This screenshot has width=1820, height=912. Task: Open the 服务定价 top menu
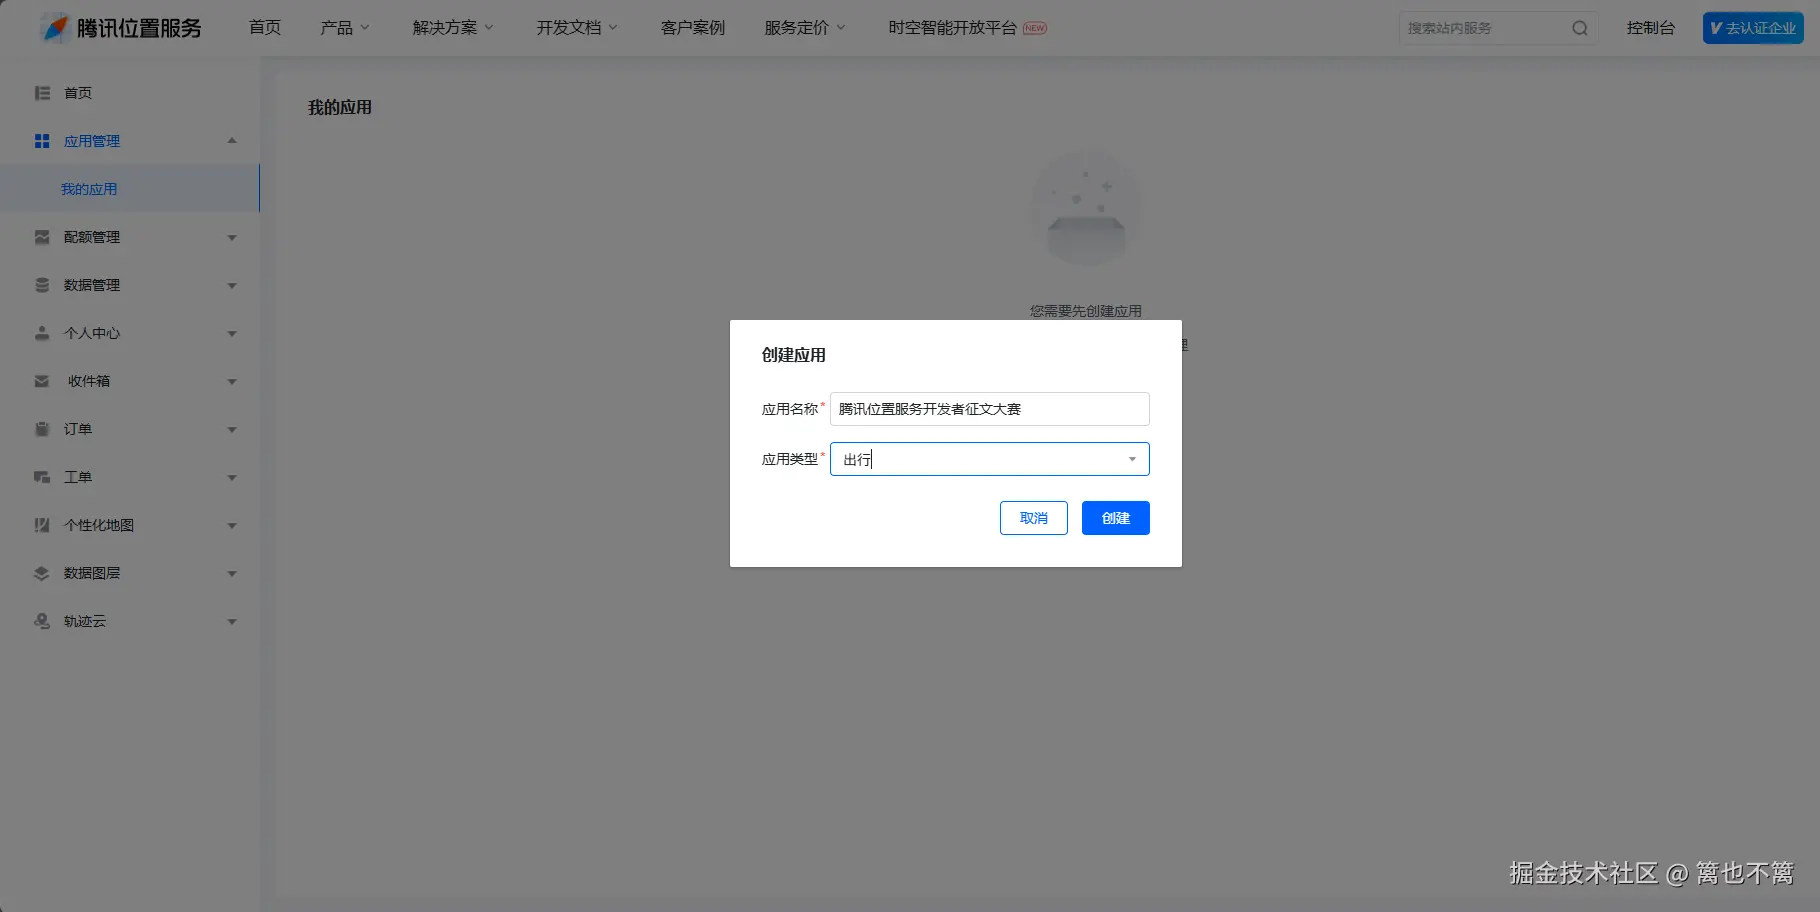805,28
